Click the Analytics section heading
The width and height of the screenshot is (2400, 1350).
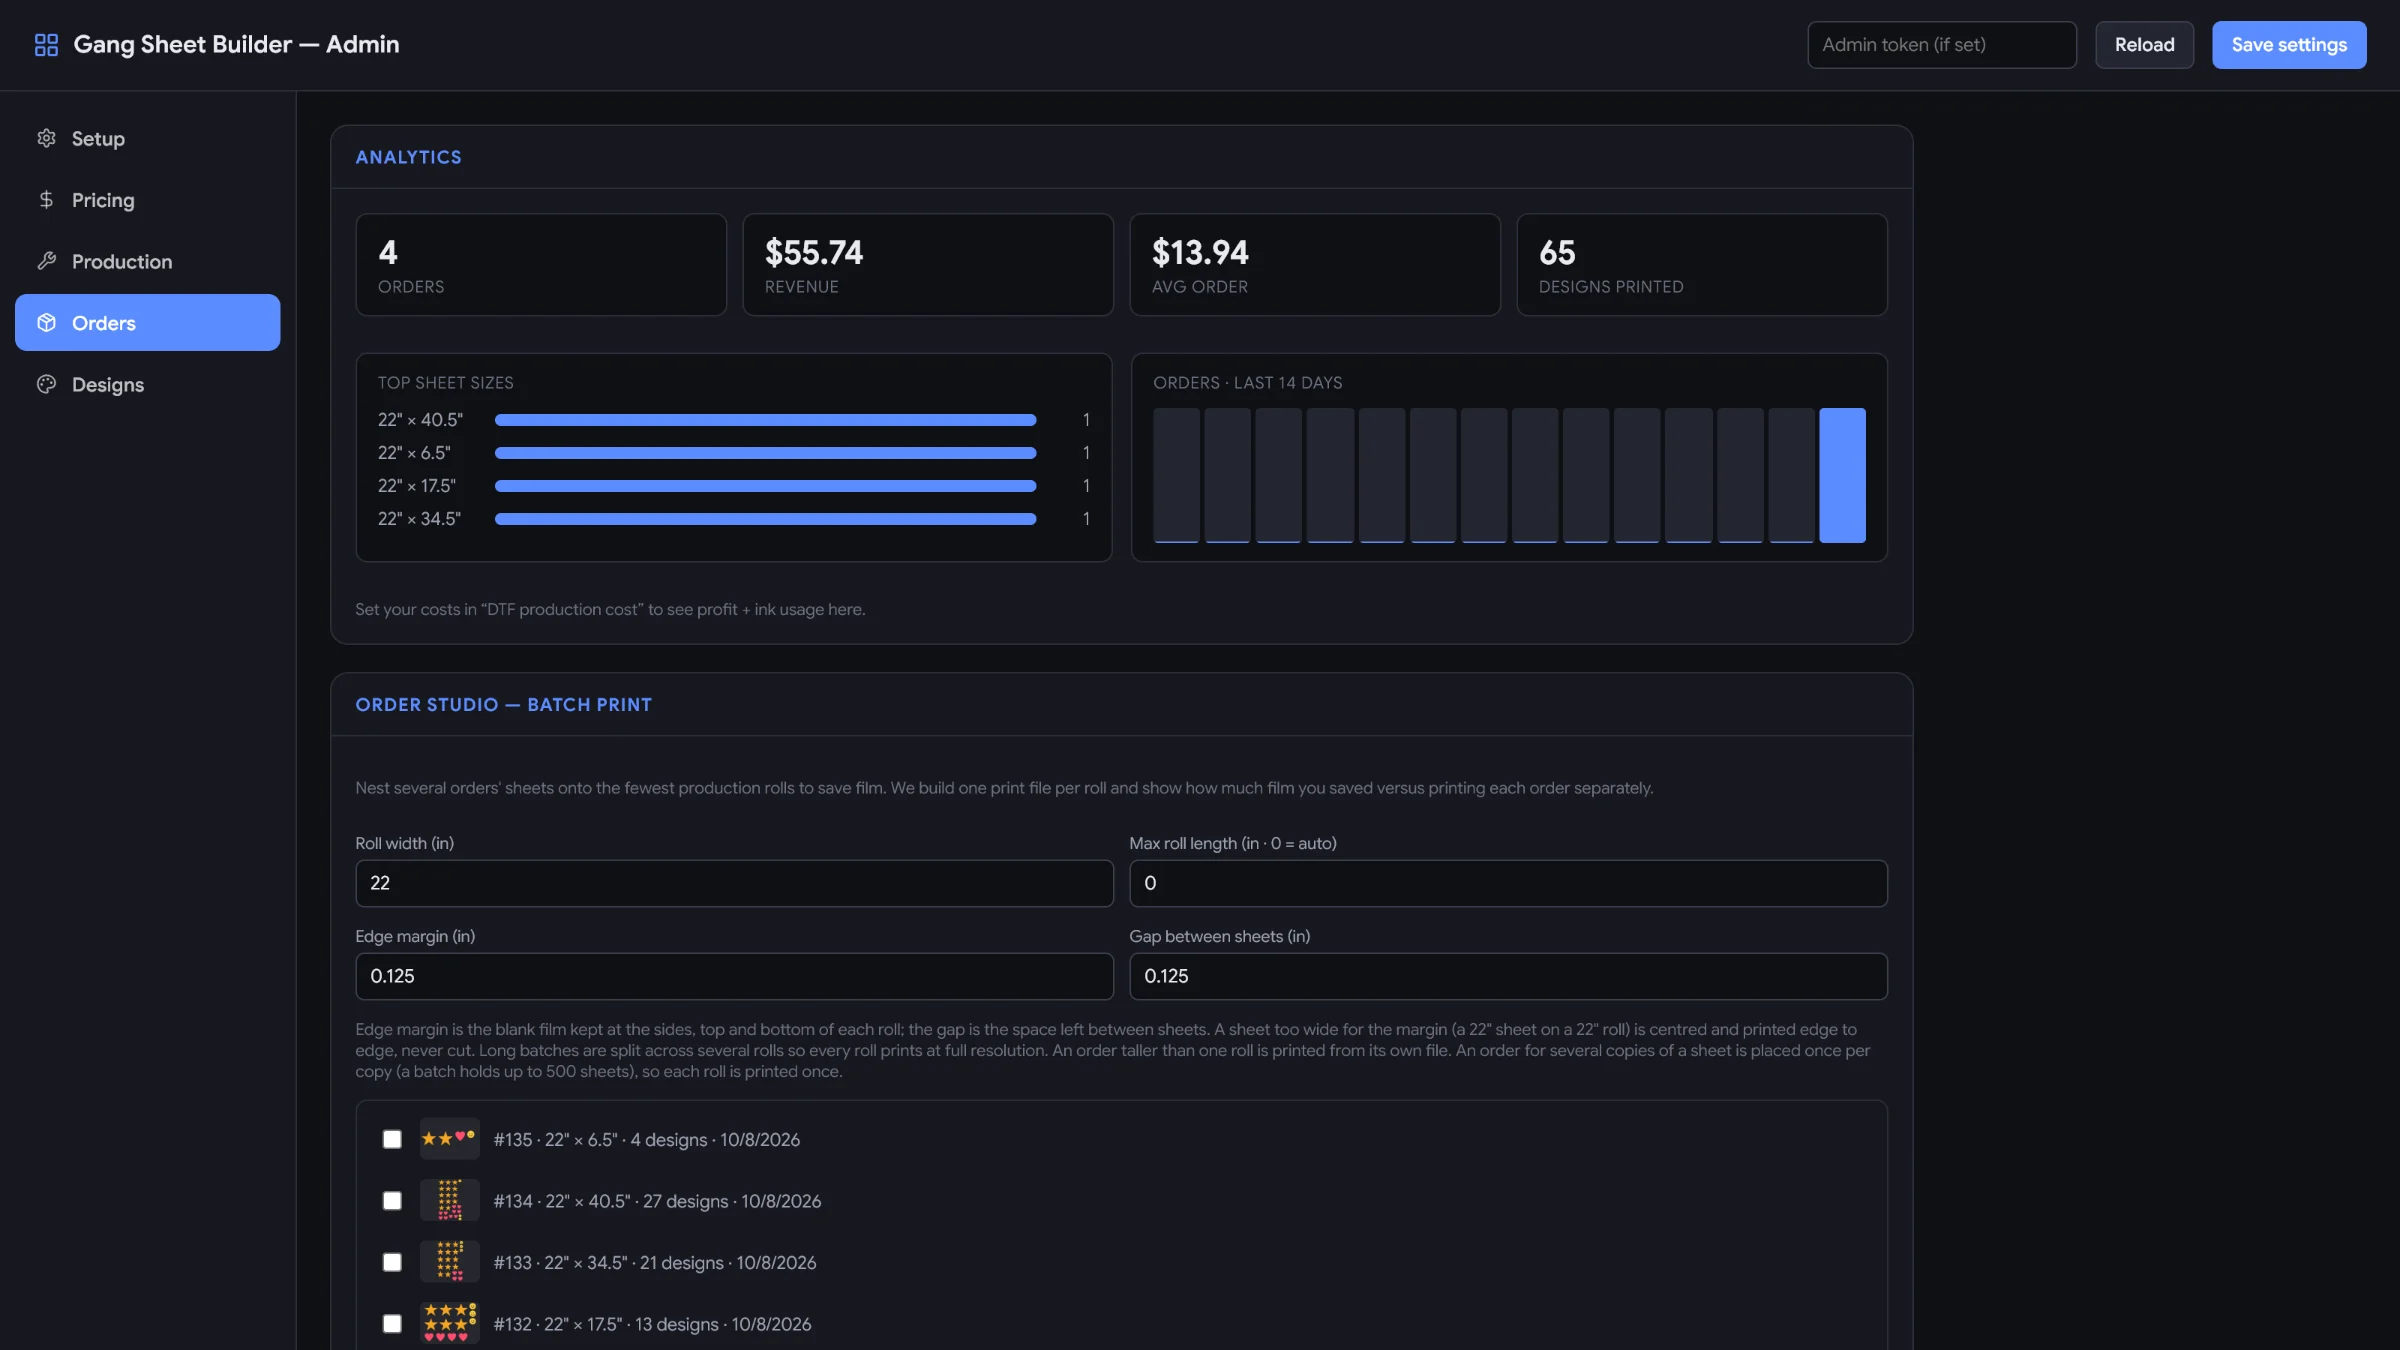pos(408,157)
